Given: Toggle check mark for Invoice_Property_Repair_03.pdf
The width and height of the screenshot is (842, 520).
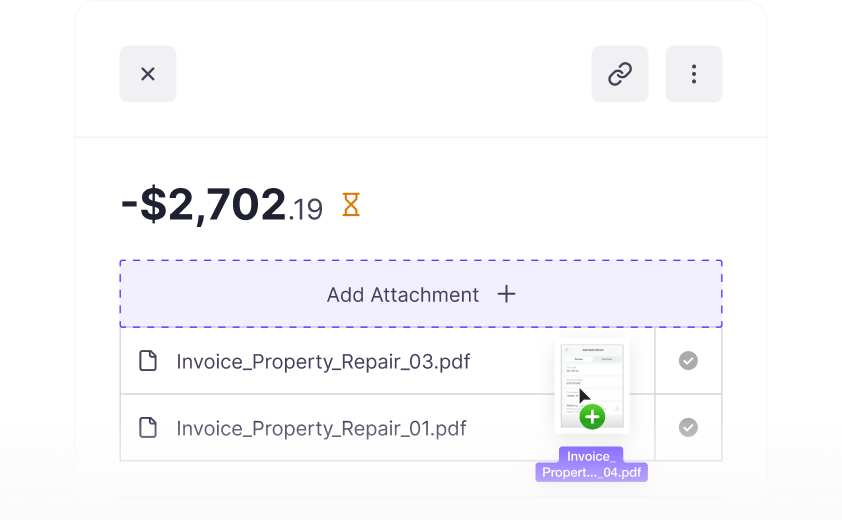Looking at the screenshot, I should (x=688, y=360).
